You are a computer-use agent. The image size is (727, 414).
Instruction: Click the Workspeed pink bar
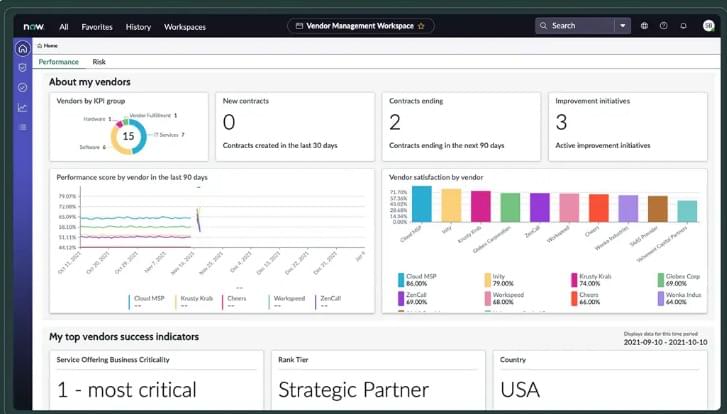pyautogui.click(x=569, y=208)
